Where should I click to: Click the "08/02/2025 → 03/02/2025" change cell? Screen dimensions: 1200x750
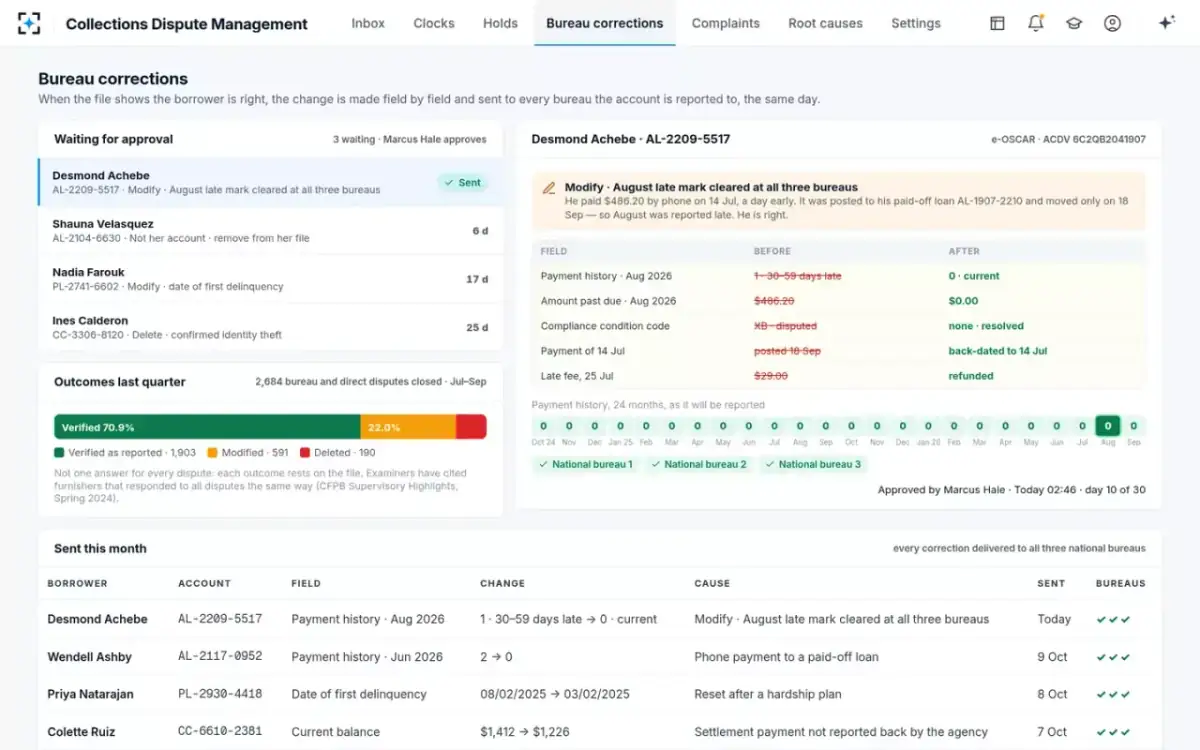pyautogui.click(x=555, y=694)
